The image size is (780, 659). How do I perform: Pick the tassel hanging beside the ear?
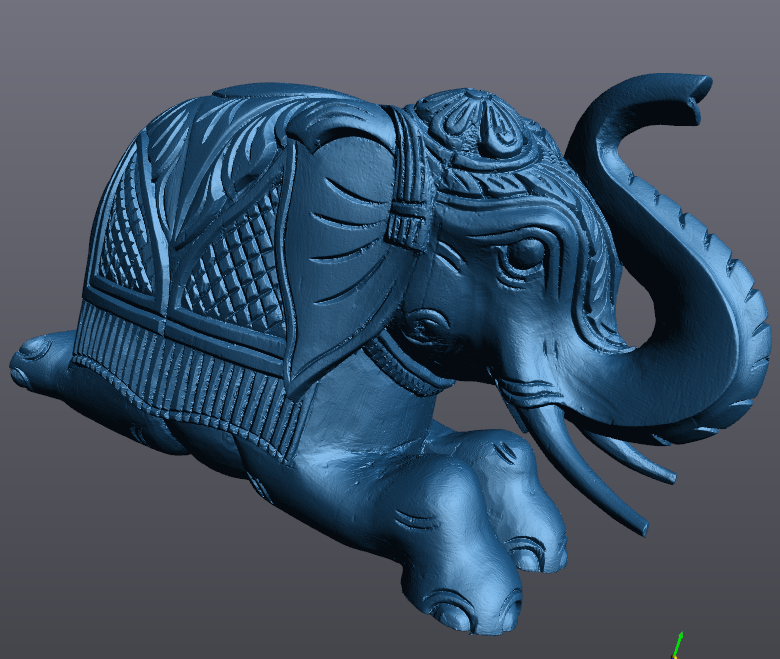point(407,225)
